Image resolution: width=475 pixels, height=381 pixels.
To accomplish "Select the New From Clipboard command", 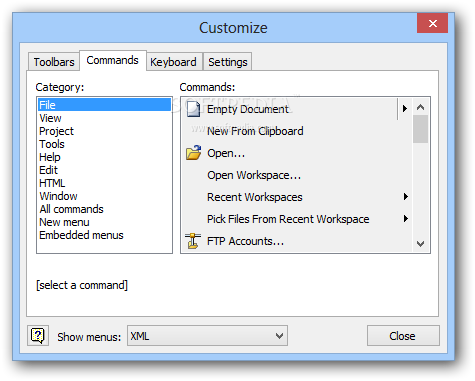I will click(297, 131).
